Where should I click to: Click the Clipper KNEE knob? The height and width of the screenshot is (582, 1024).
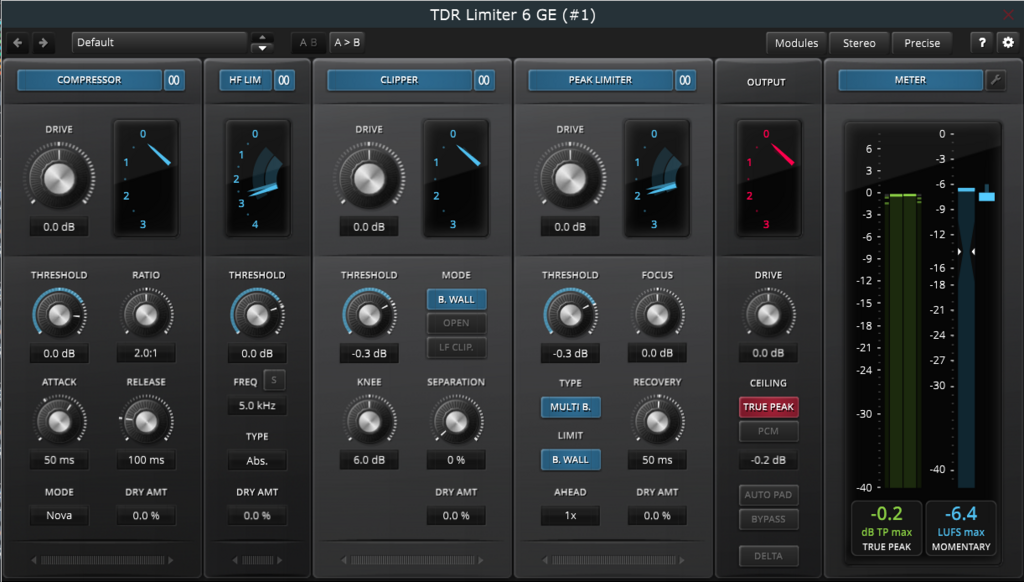click(369, 422)
